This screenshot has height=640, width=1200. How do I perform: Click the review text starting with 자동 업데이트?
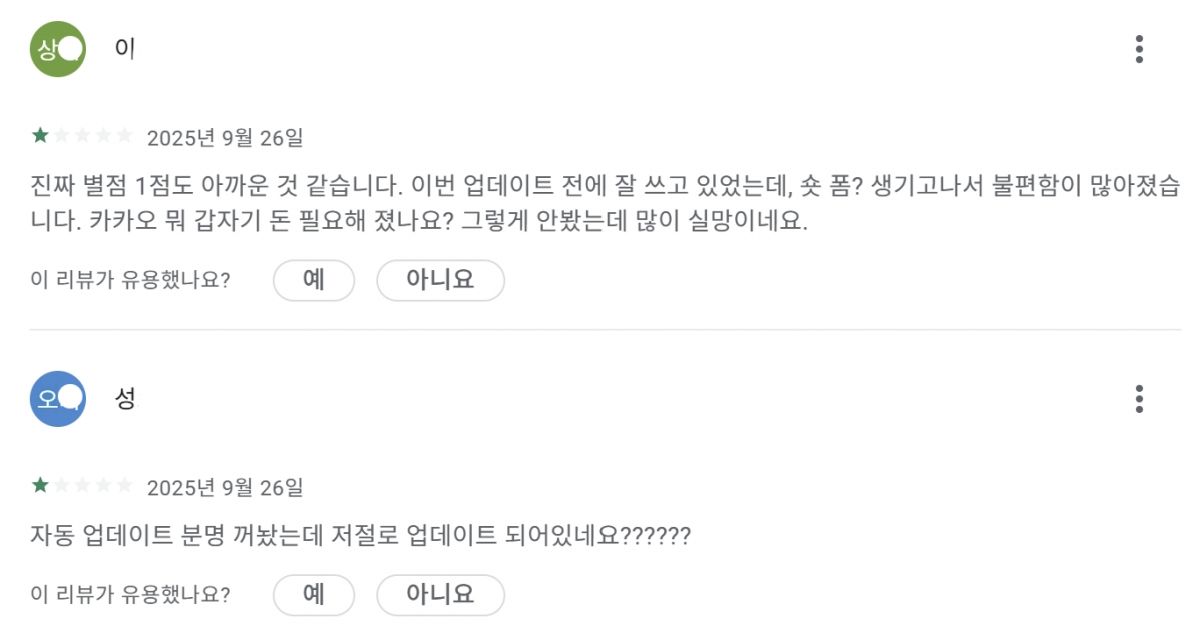(x=361, y=536)
